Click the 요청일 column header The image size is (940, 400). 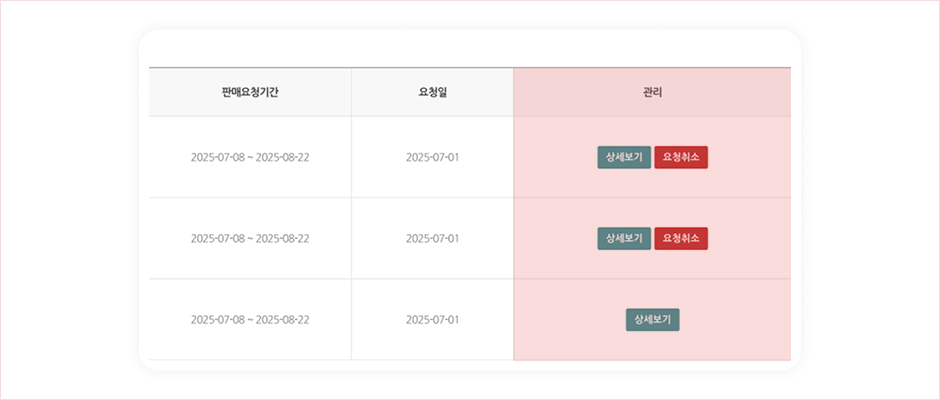click(x=432, y=92)
